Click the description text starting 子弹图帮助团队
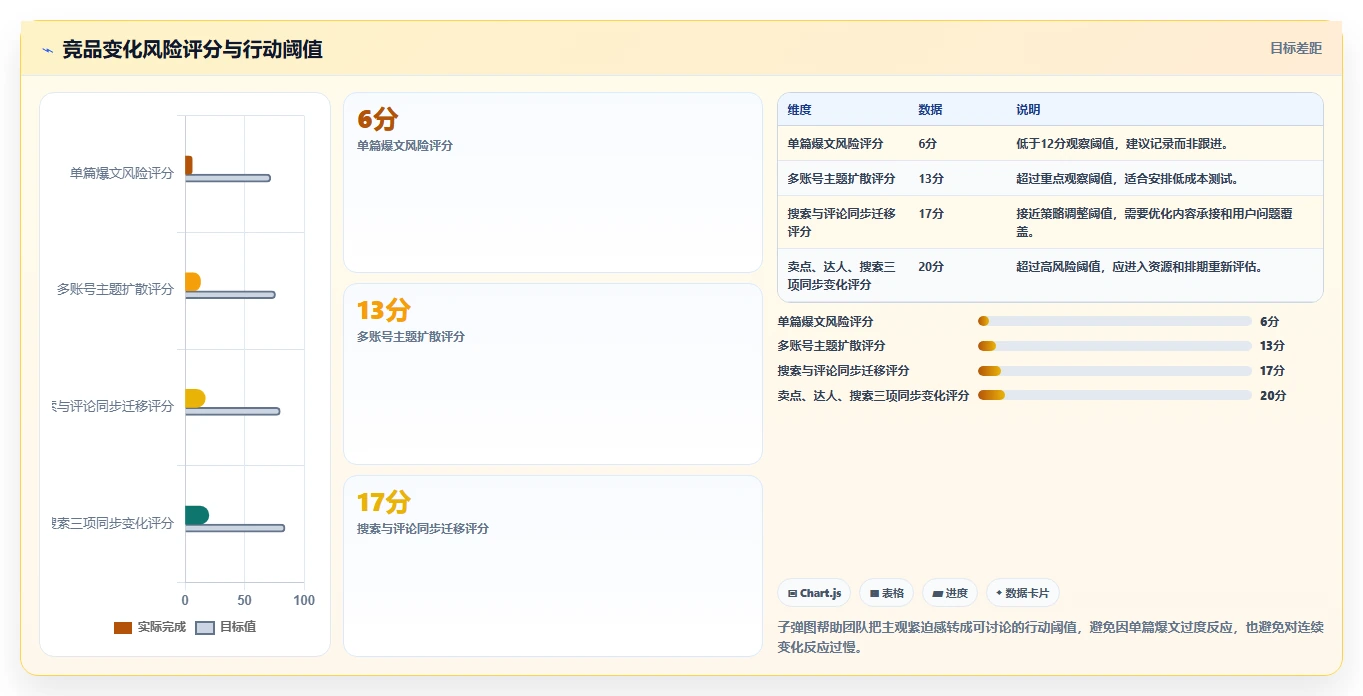The width and height of the screenshot is (1363, 696). [x=1050, y=637]
